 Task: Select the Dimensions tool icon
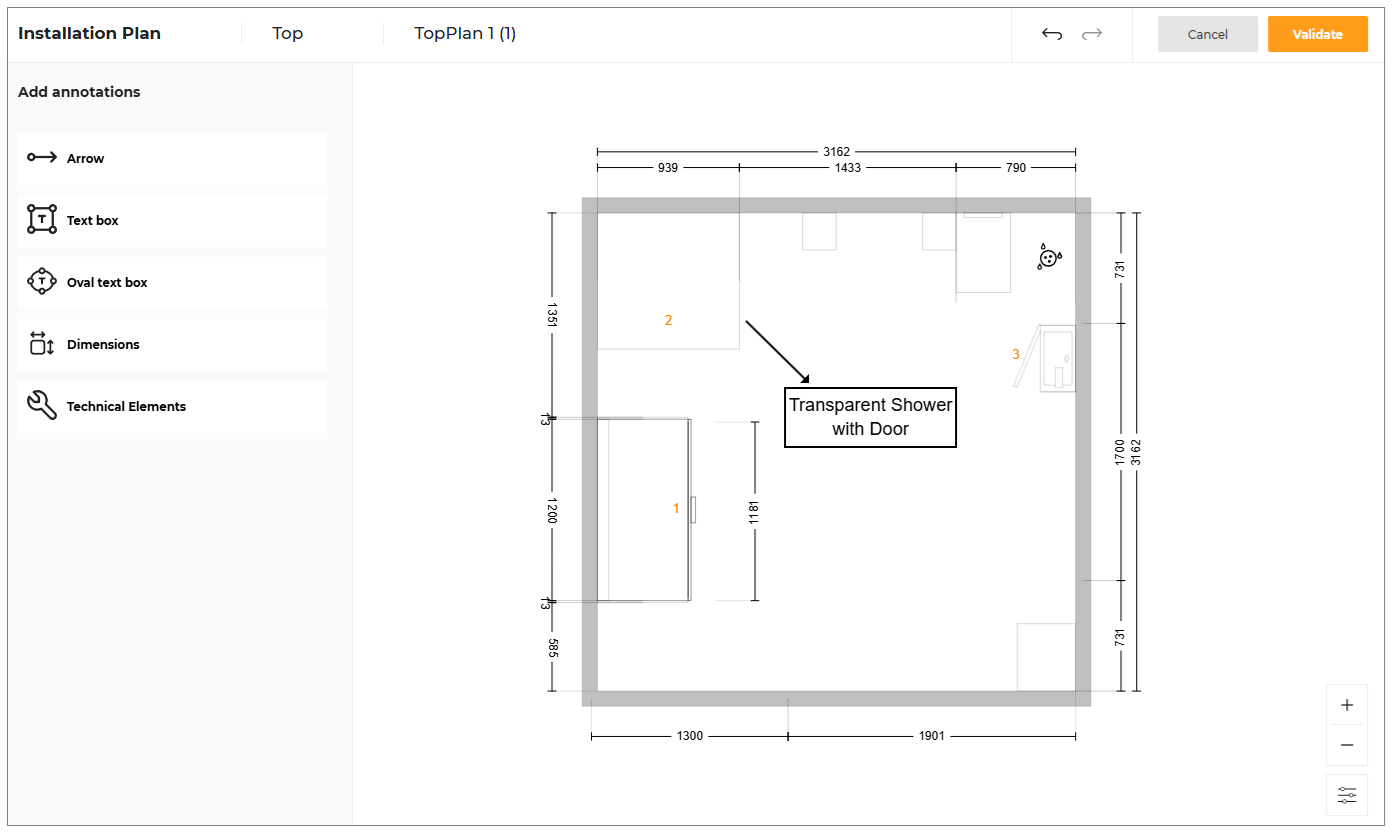pos(41,344)
